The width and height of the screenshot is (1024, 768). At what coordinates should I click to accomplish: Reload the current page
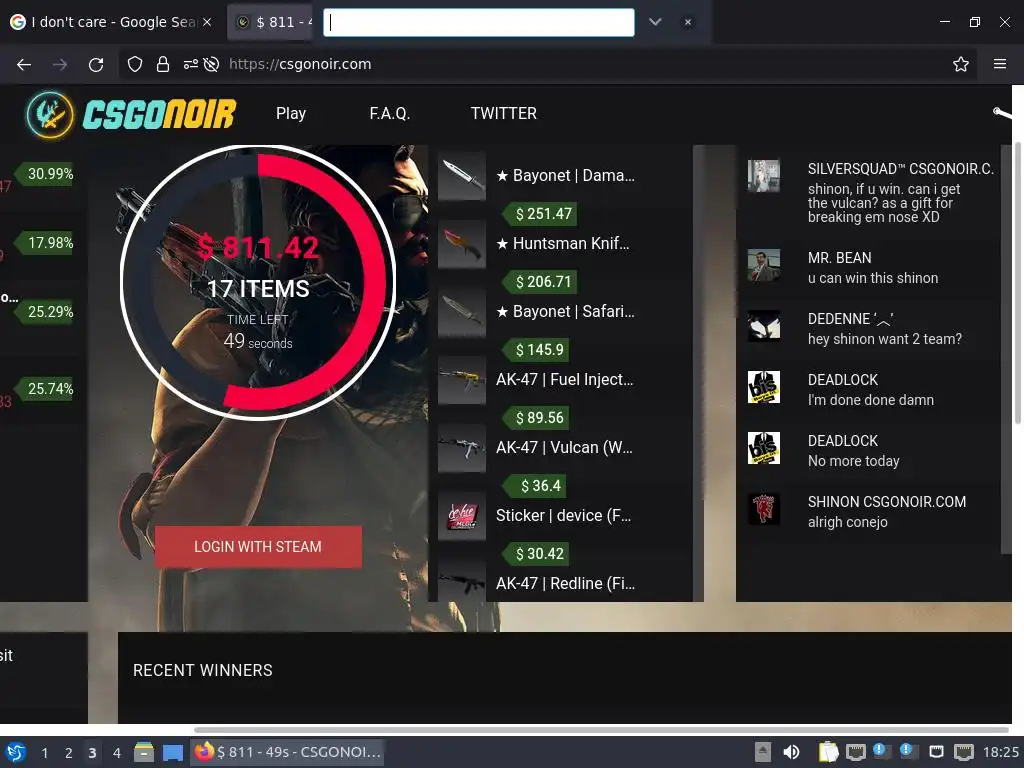coord(96,64)
